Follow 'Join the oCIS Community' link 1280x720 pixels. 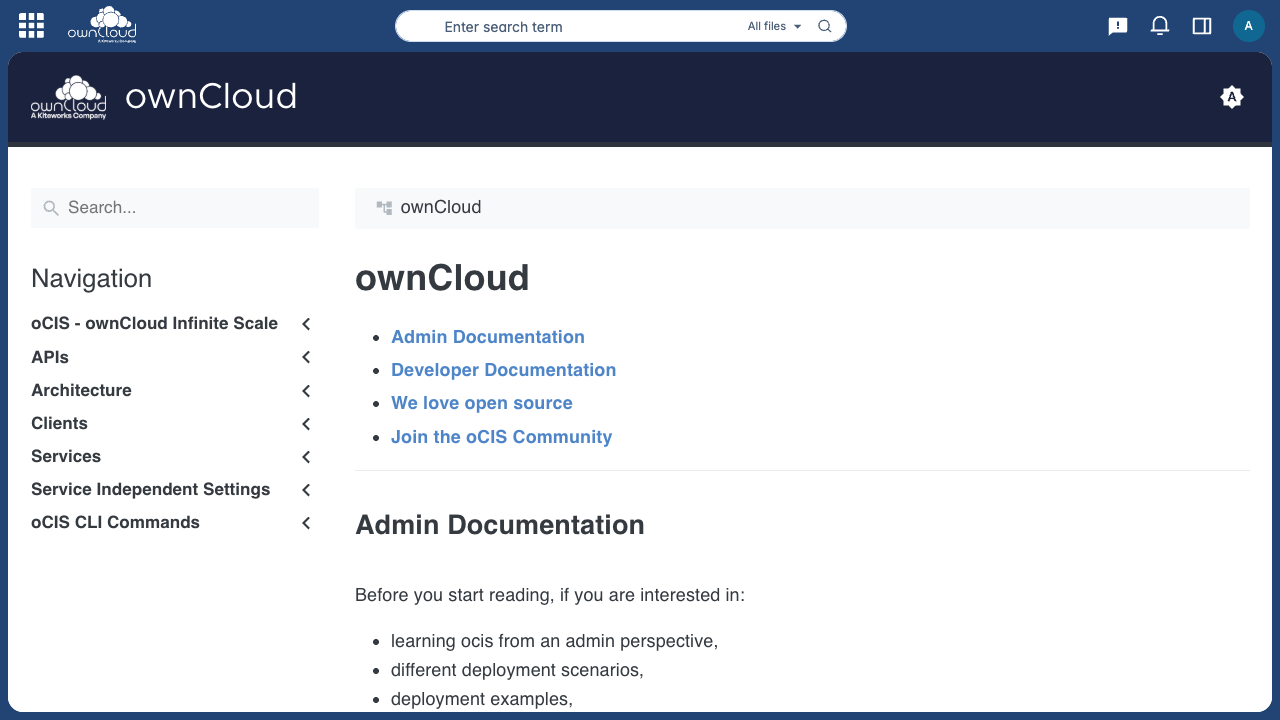pyautogui.click(x=501, y=437)
